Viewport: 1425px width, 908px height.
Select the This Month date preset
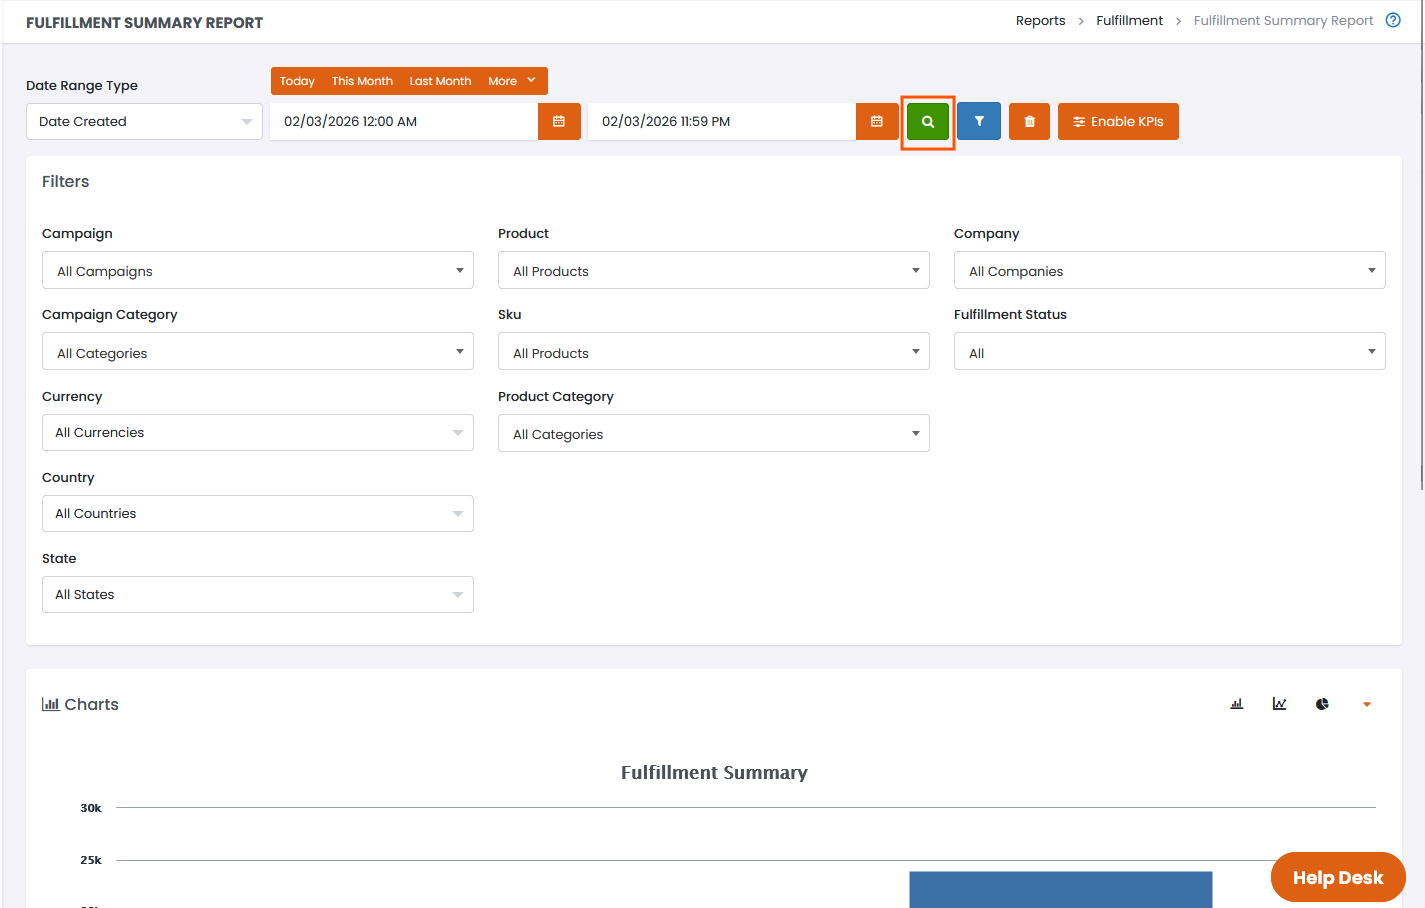362,81
